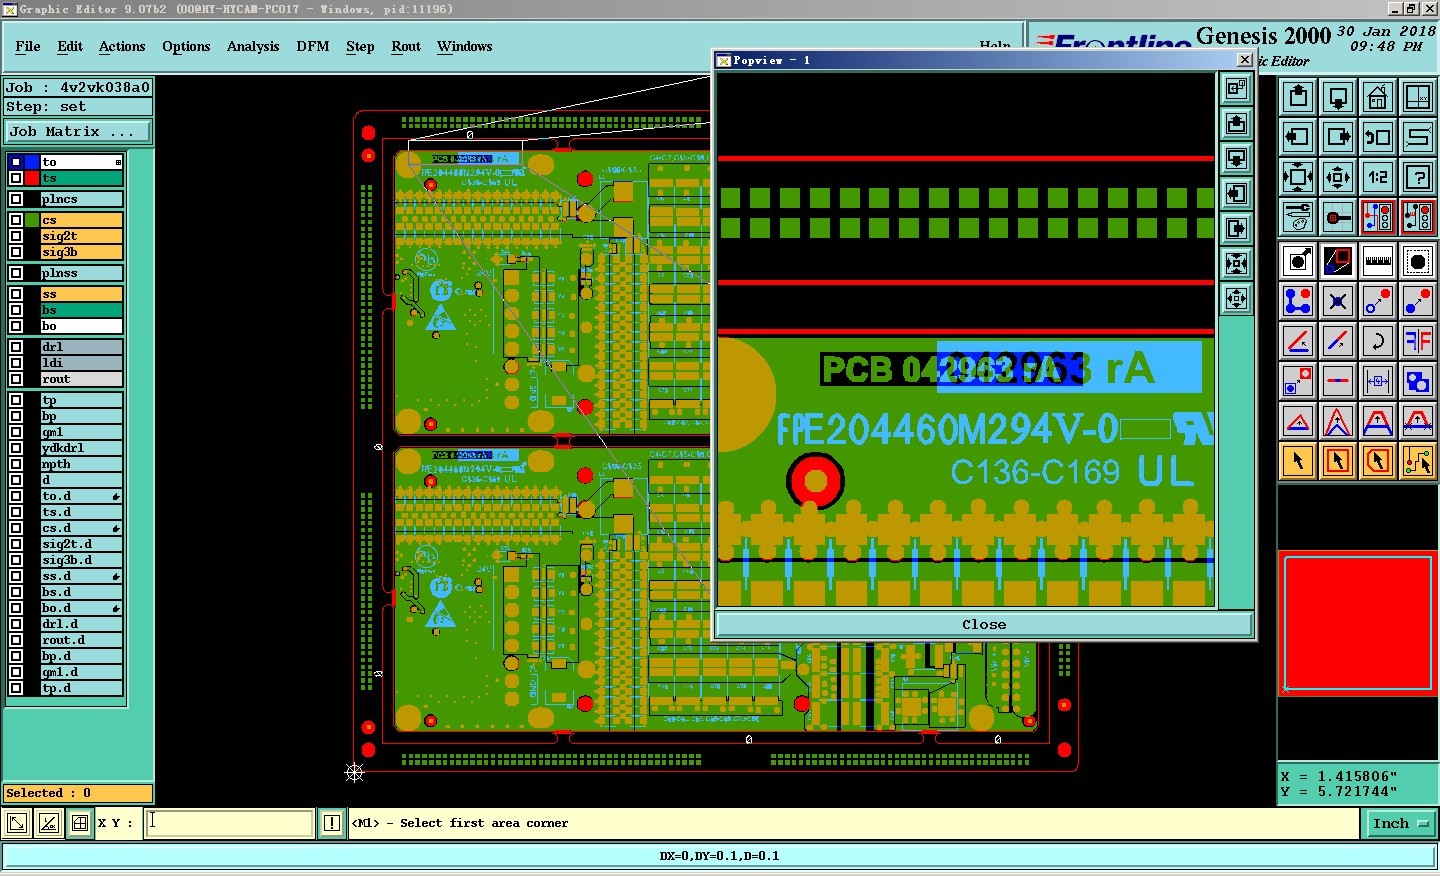Select the rout.d layer row
1440x876 pixels.
pos(81,640)
